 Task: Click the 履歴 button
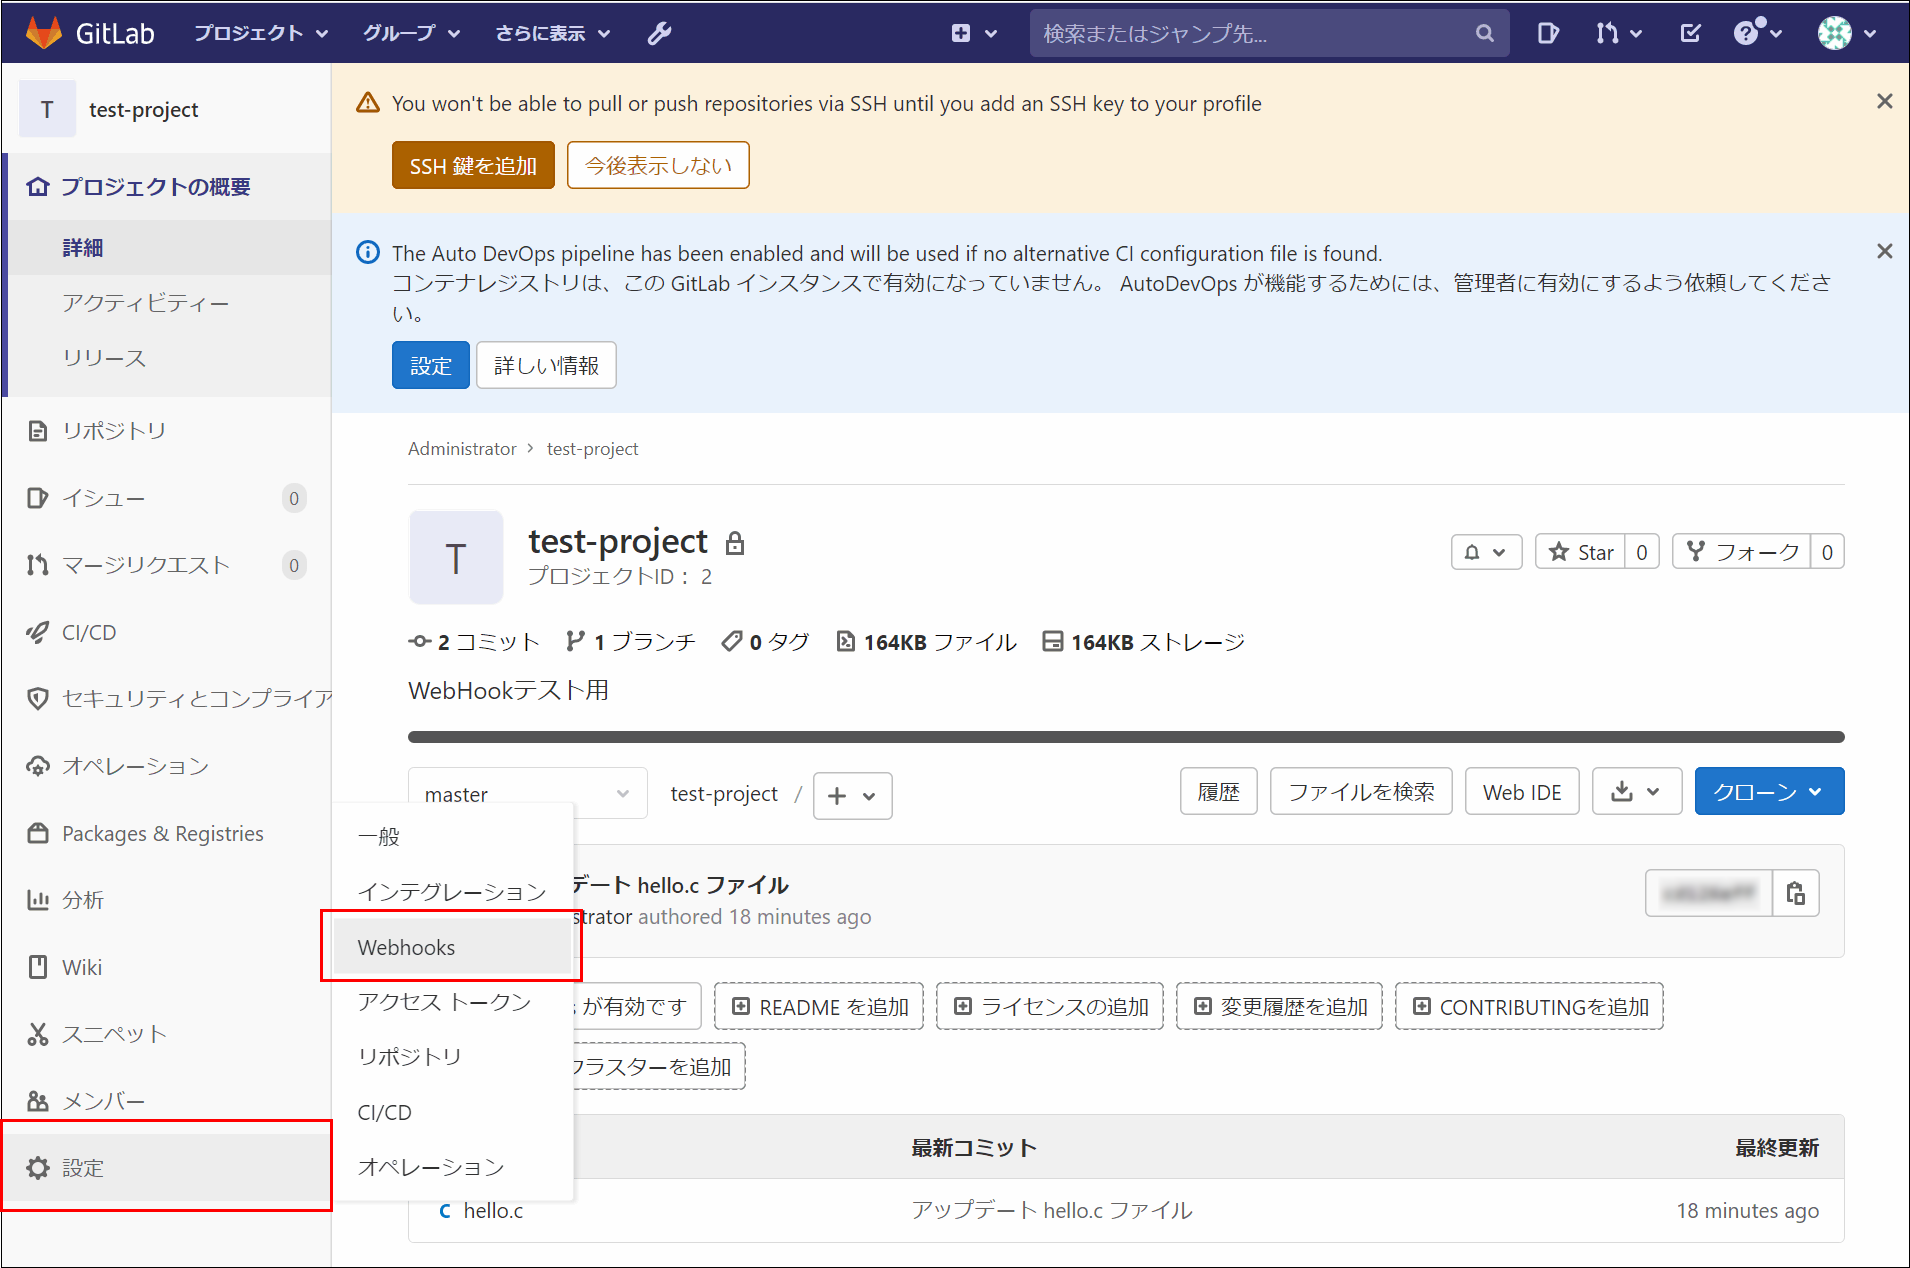click(x=1218, y=792)
